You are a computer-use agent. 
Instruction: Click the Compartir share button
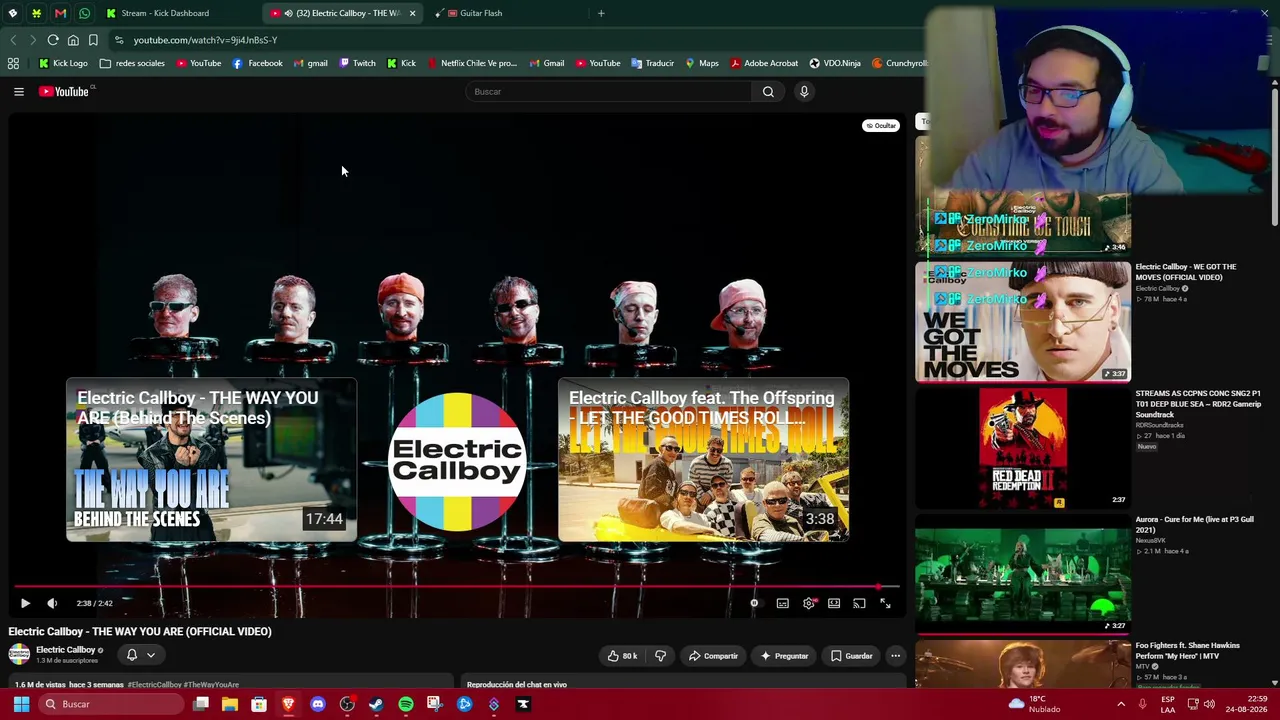point(713,656)
